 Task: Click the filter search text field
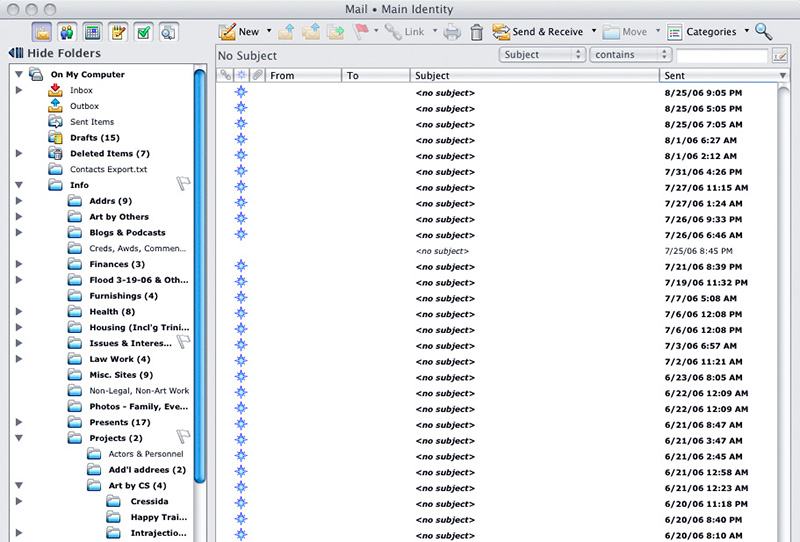(721, 56)
